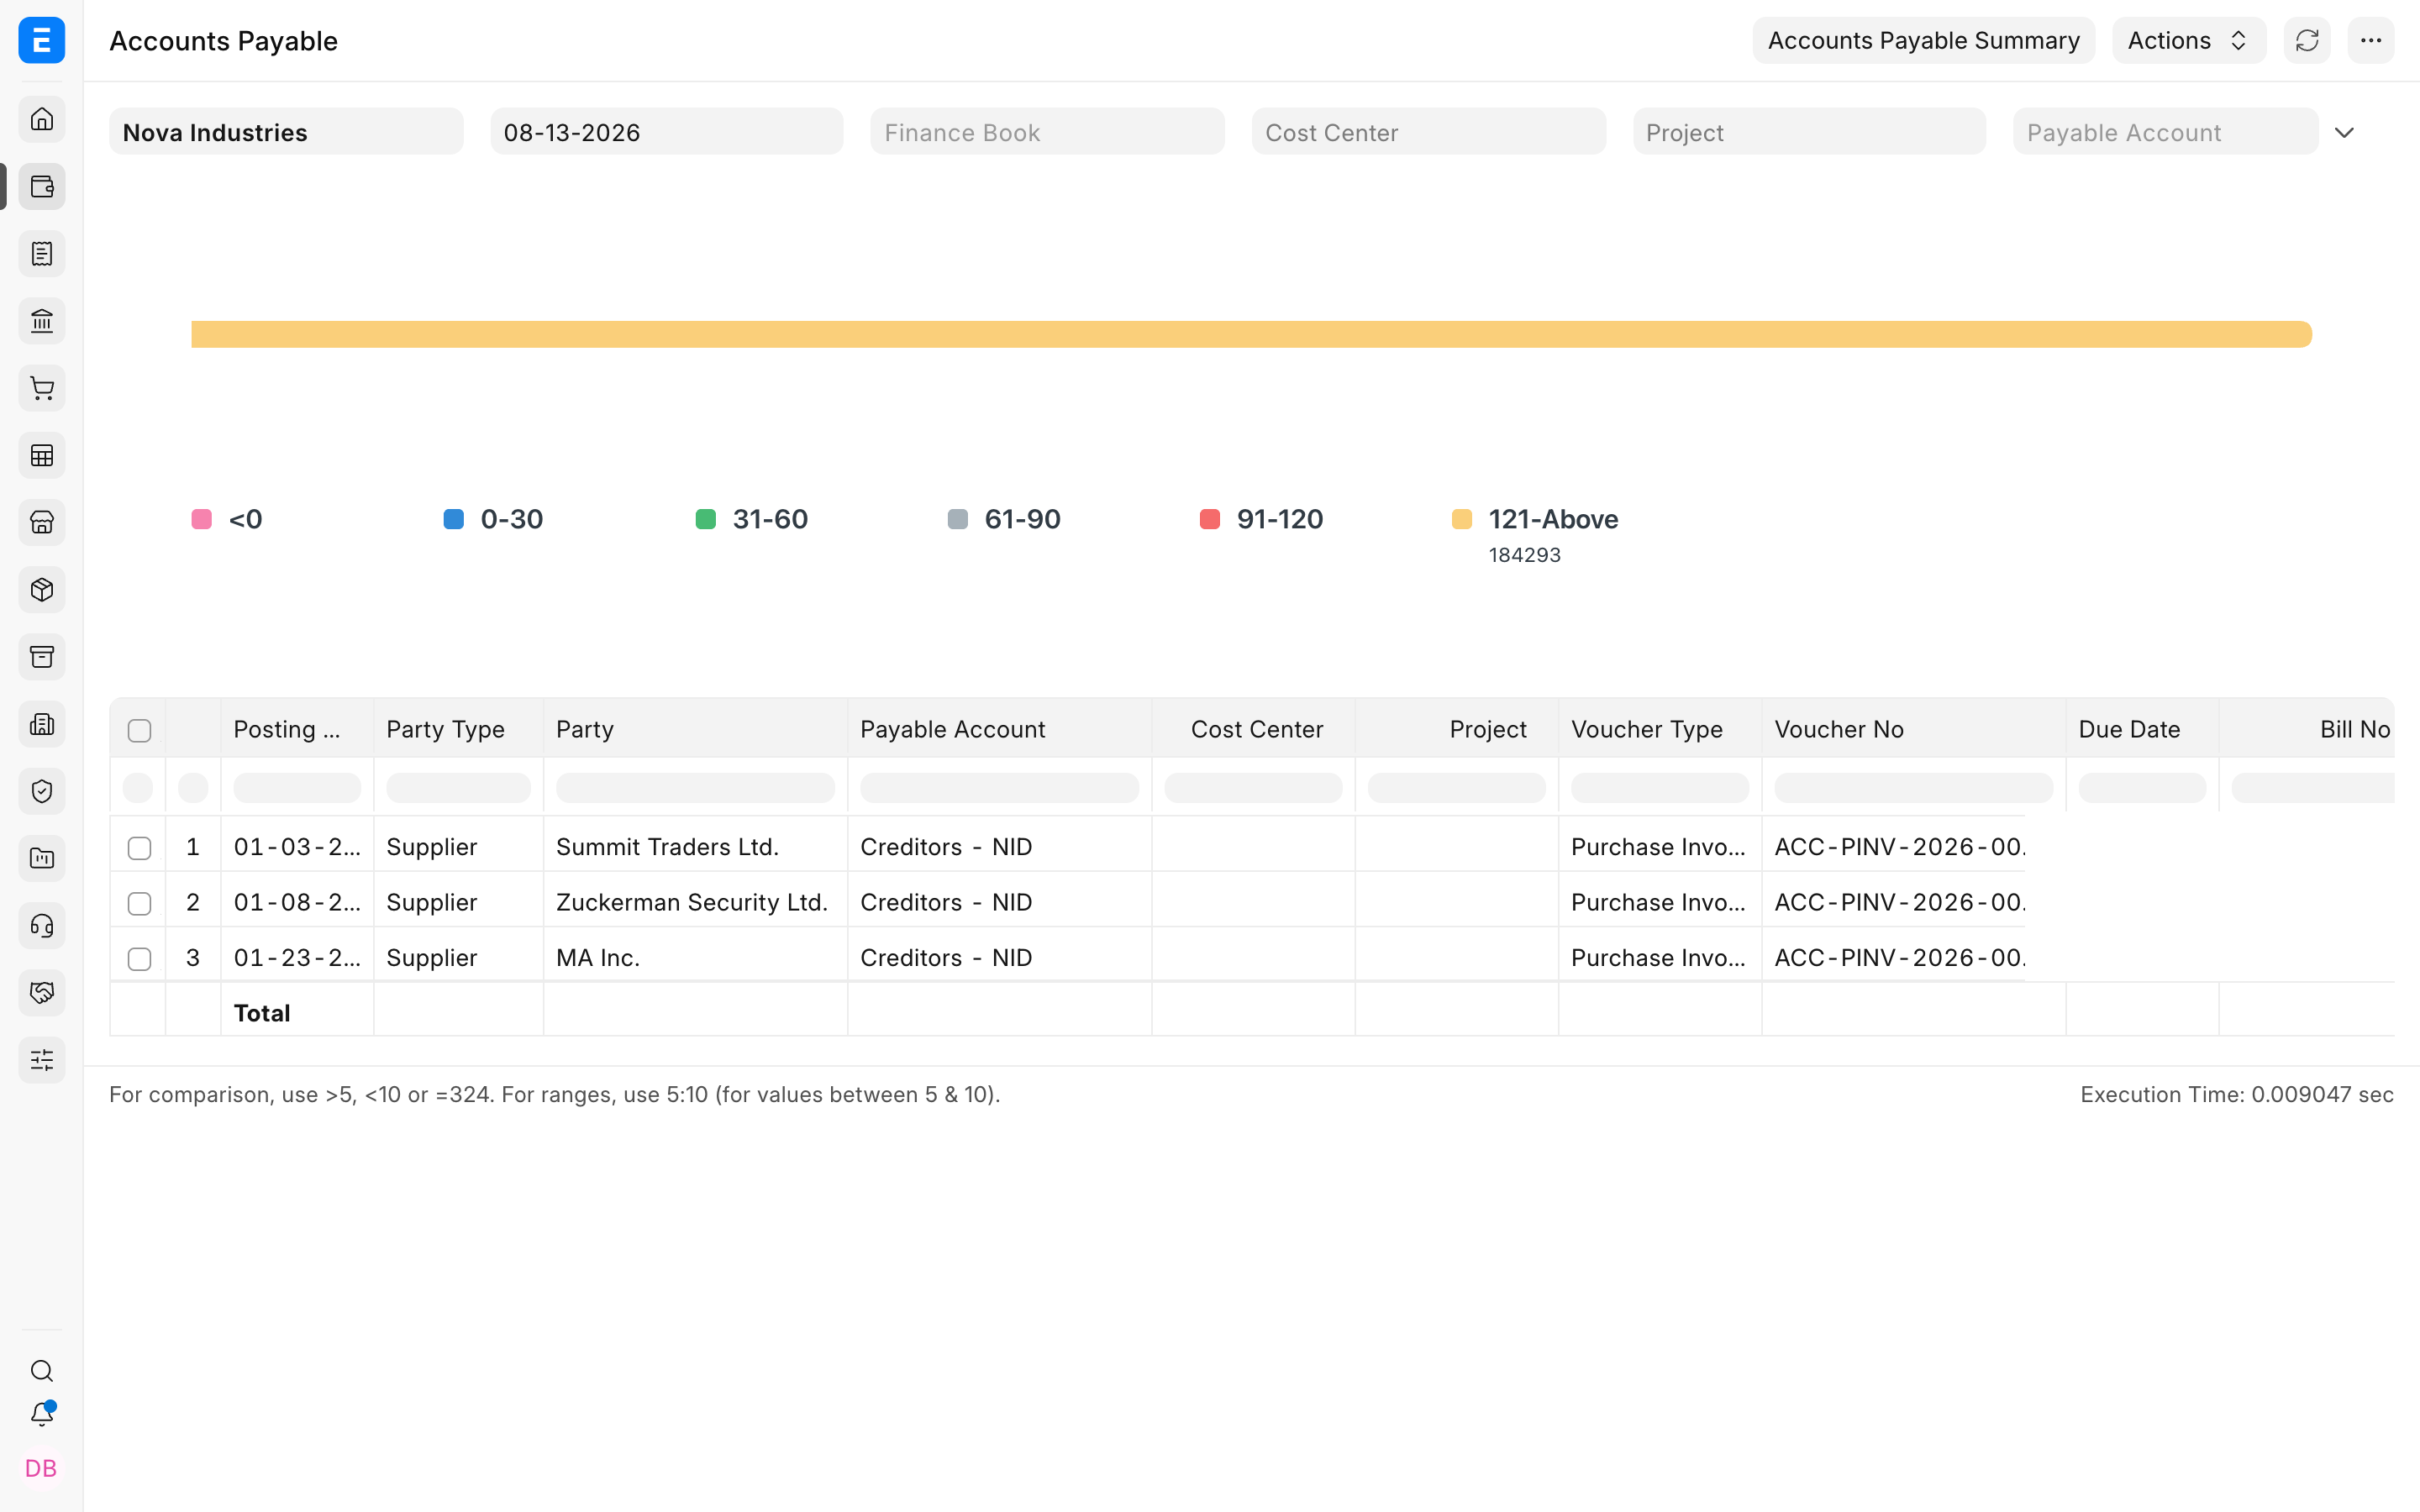This screenshot has height=1512, width=2420.
Task: Go to the Home sidebar icon
Action: [41, 119]
